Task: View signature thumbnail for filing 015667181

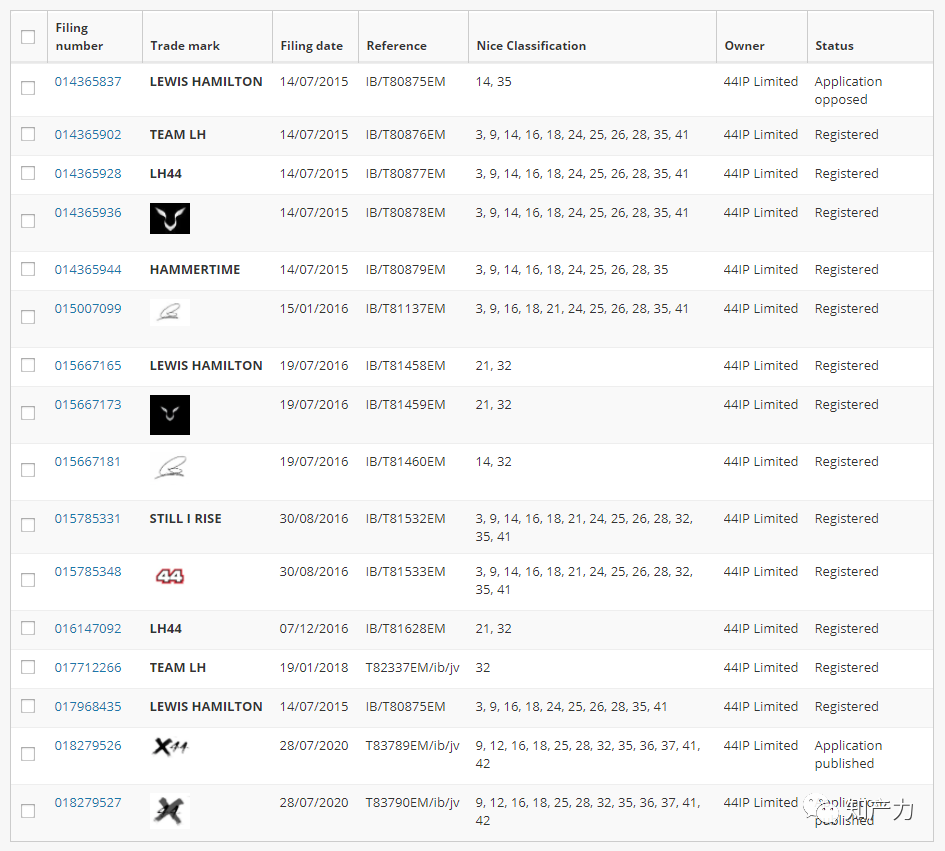Action: [x=169, y=468]
